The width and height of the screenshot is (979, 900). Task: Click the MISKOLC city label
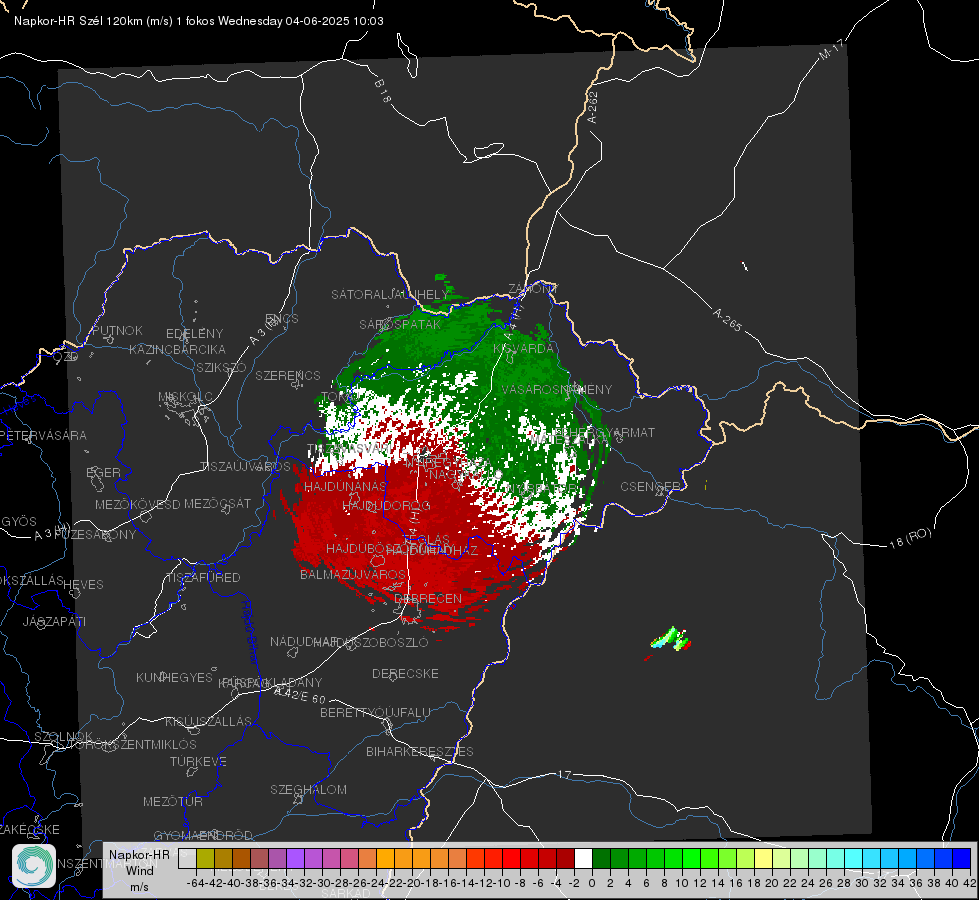coord(185,397)
